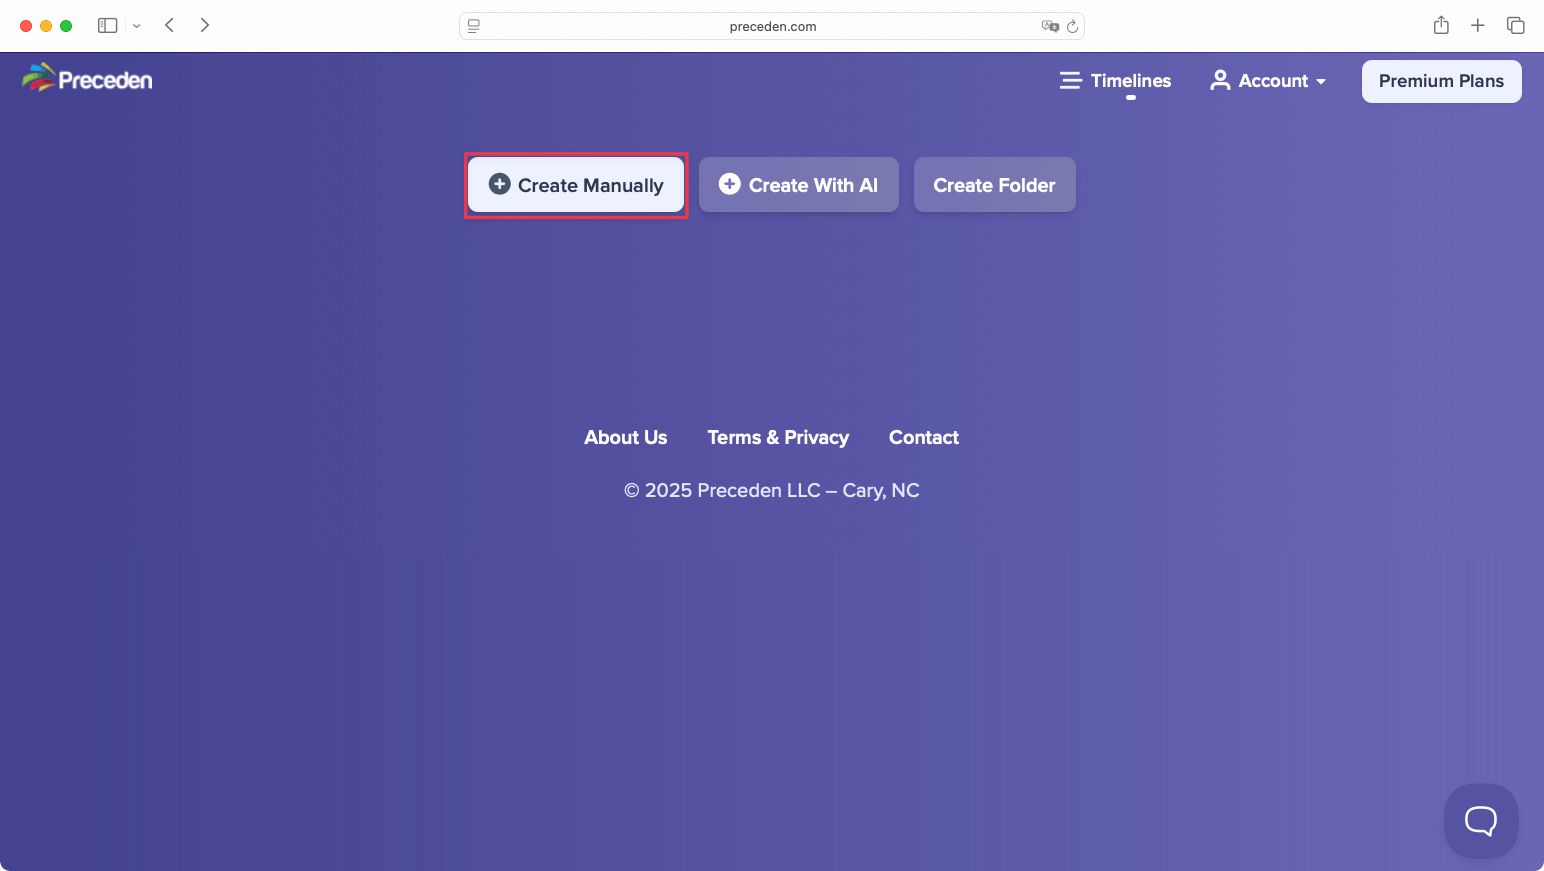Click the reload page icon
This screenshot has height=871, width=1544.
tap(1072, 26)
